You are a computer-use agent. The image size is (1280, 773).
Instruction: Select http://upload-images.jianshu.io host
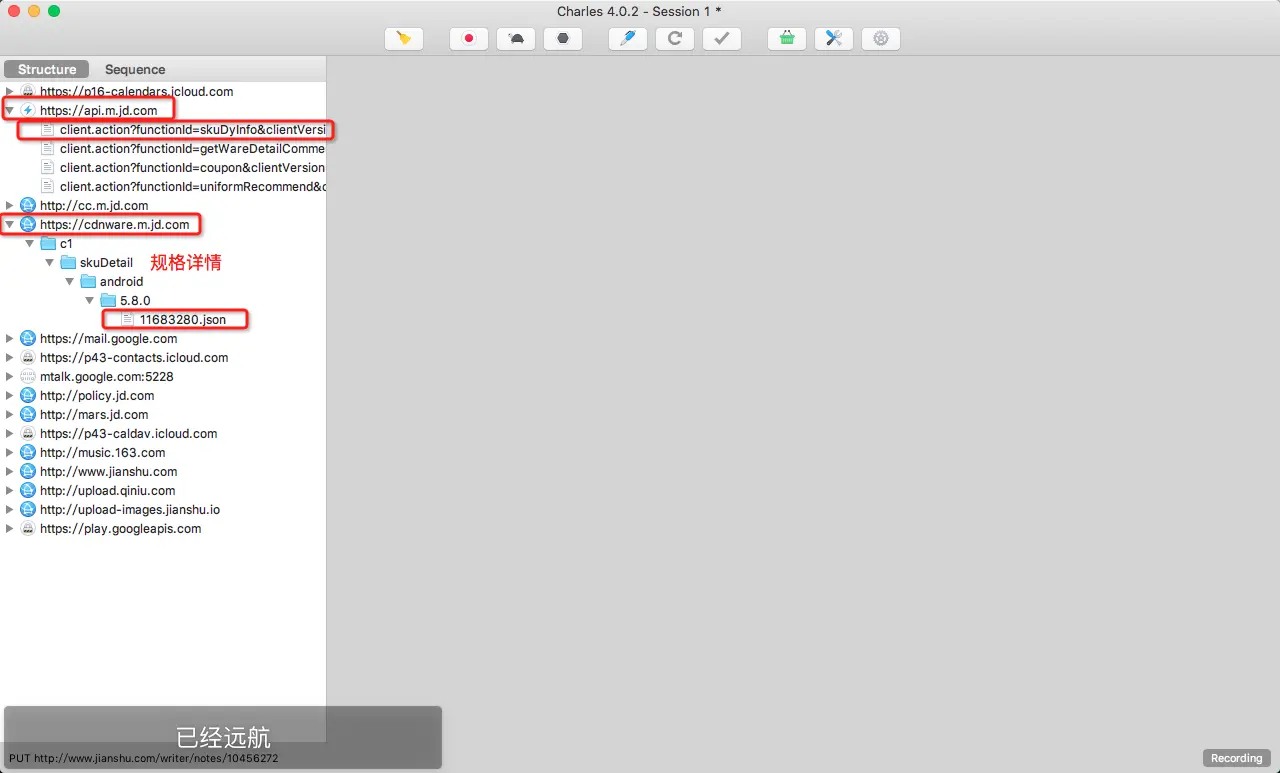(130, 509)
